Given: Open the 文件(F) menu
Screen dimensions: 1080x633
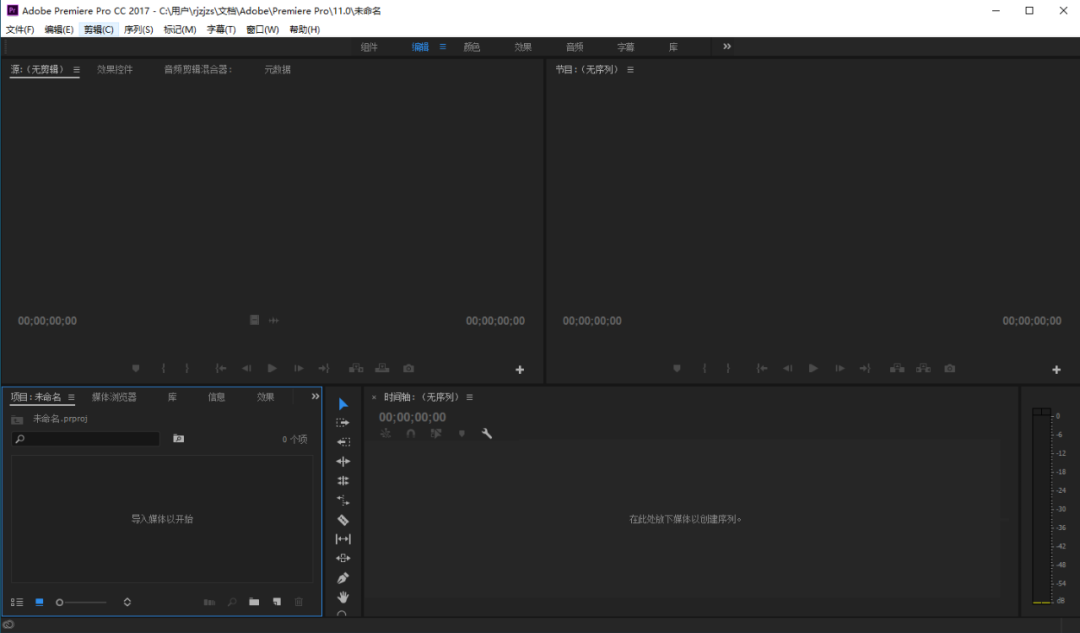Looking at the screenshot, I should pyautogui.click(x=20, y=30).
